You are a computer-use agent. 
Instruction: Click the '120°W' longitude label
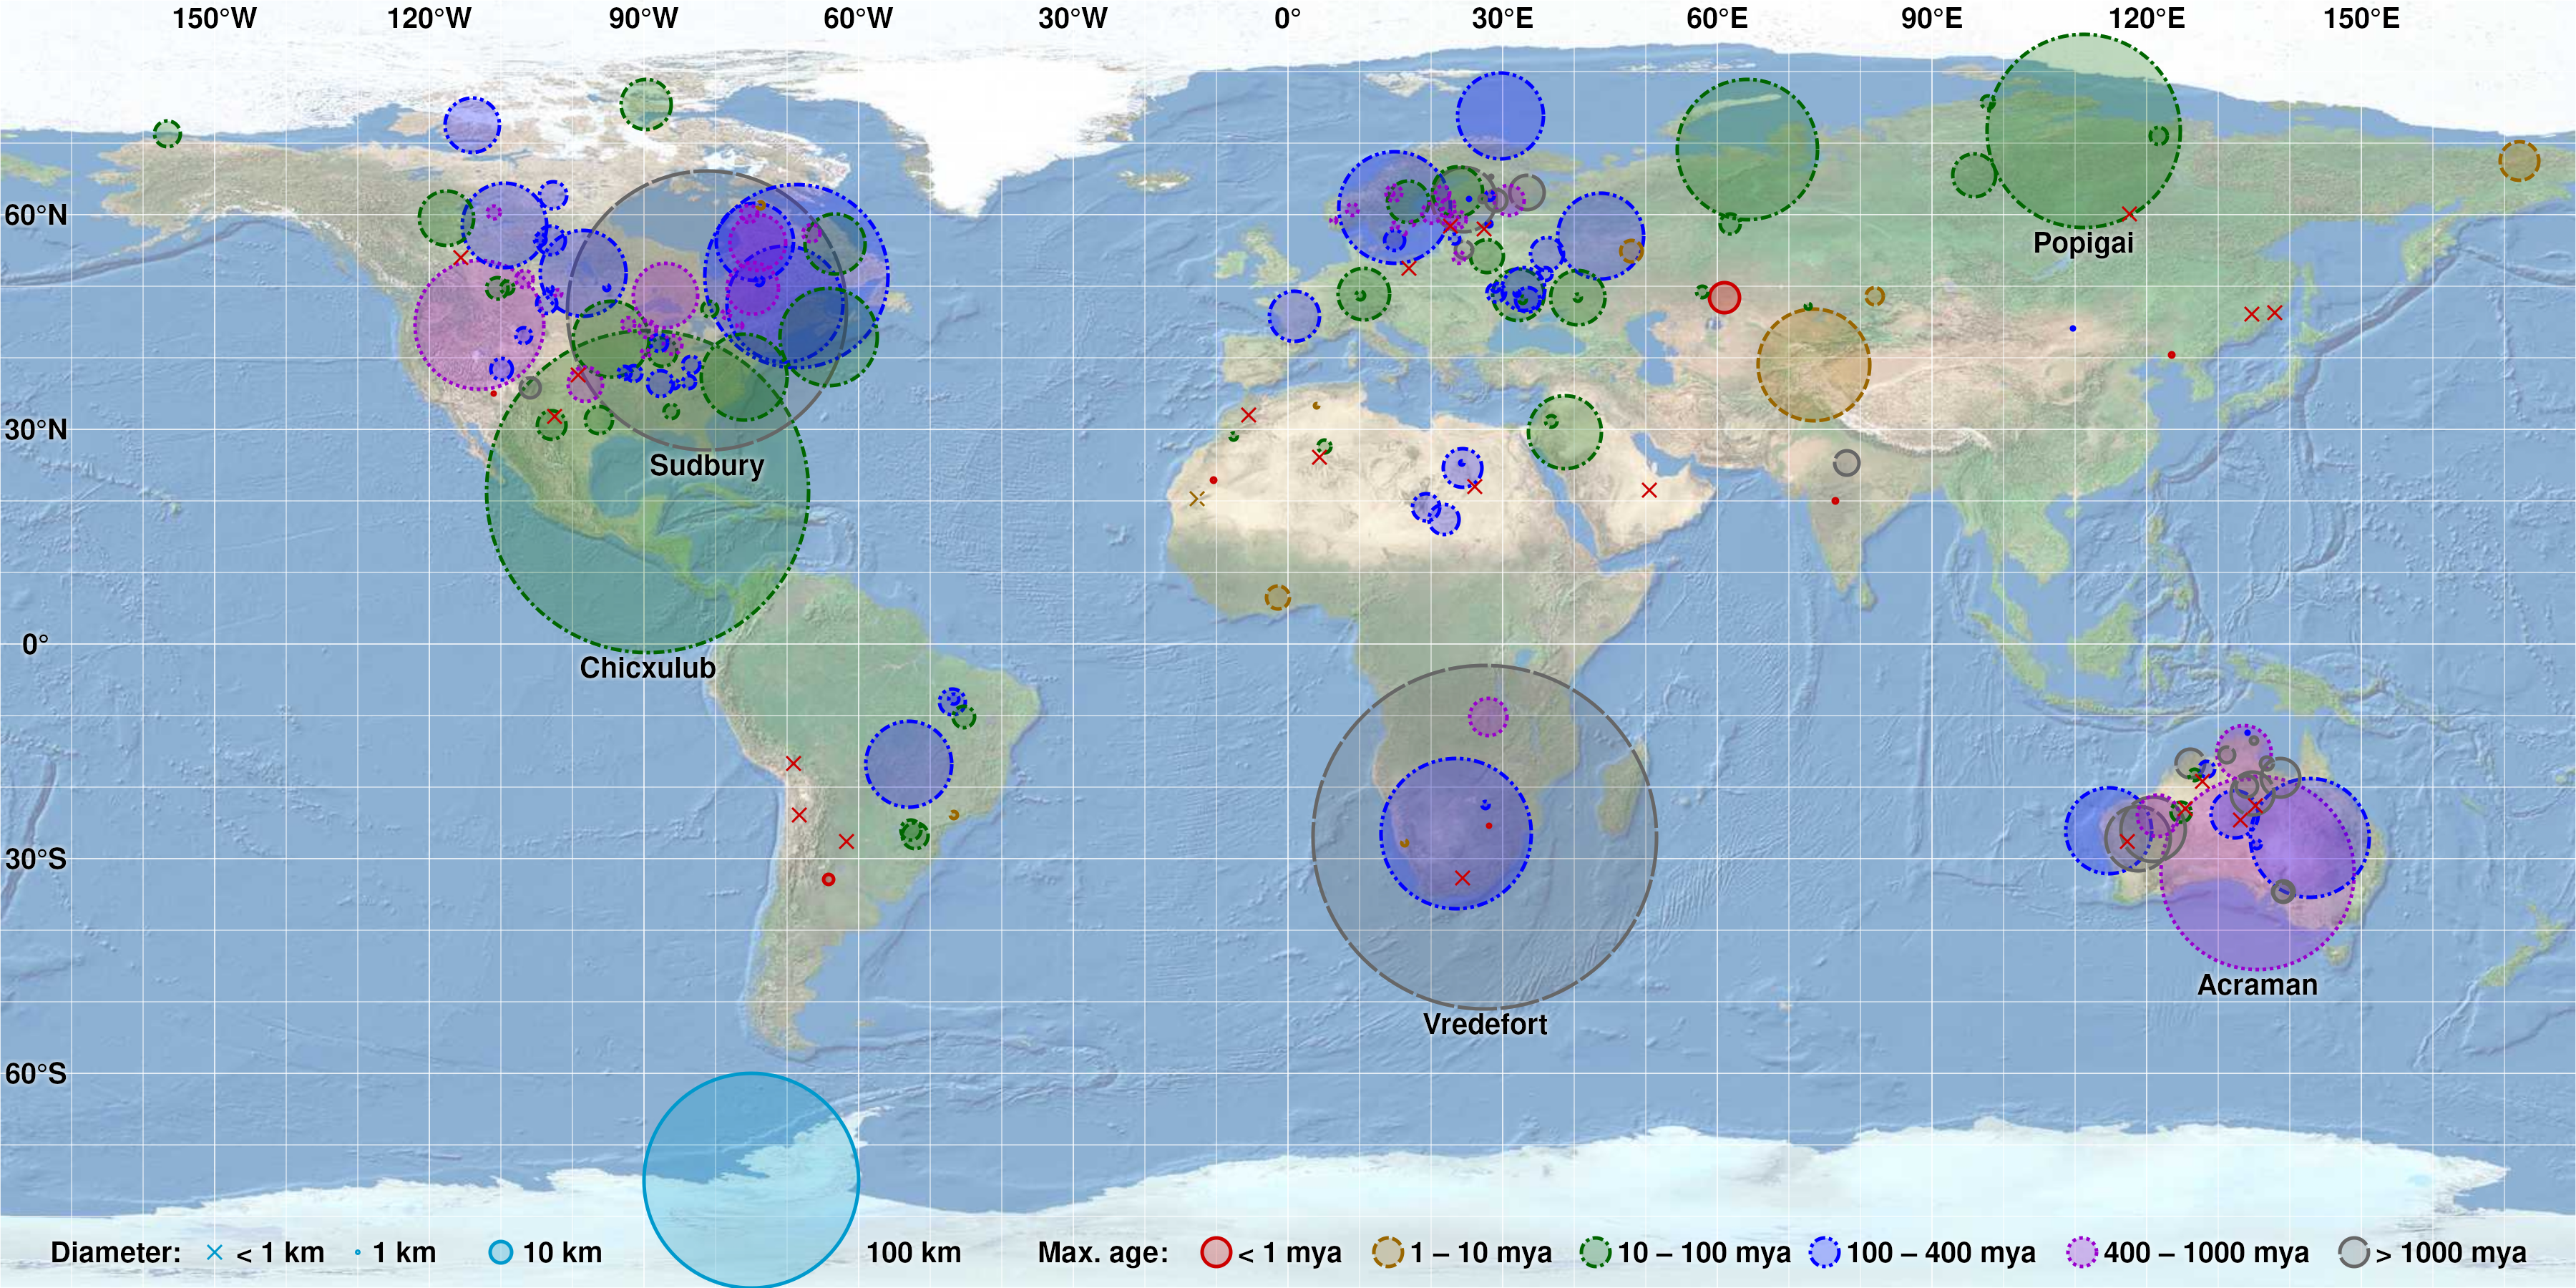pos(429,18)
